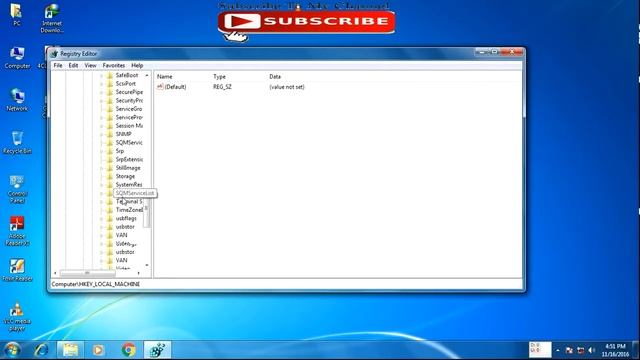Click the tree horizontal scroll-right arrow
This screenshot has width=640, height=360.
click(x=139, y=273)
